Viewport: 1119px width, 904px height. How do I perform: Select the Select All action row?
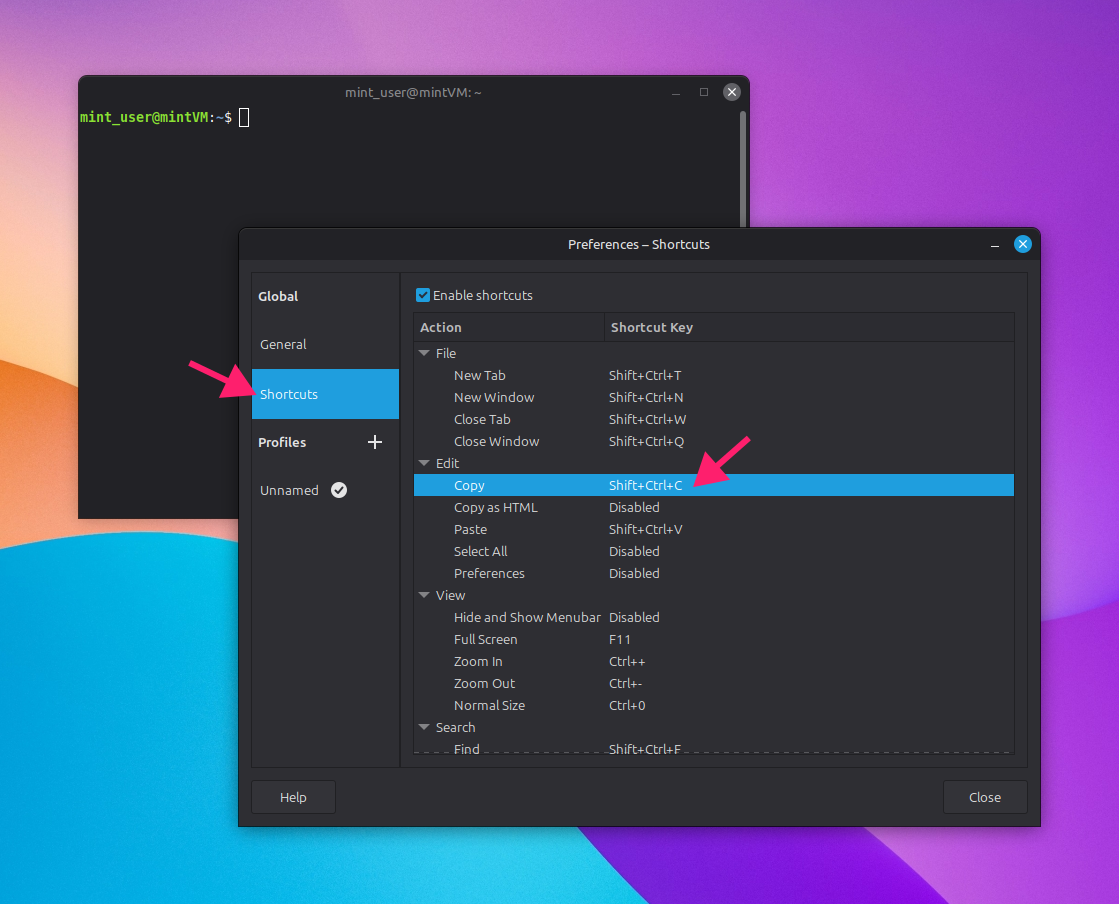point(714,552)
